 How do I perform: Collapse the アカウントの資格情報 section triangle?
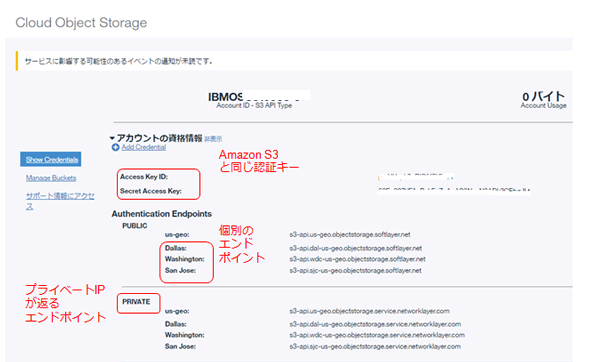(x=112, y=138)
